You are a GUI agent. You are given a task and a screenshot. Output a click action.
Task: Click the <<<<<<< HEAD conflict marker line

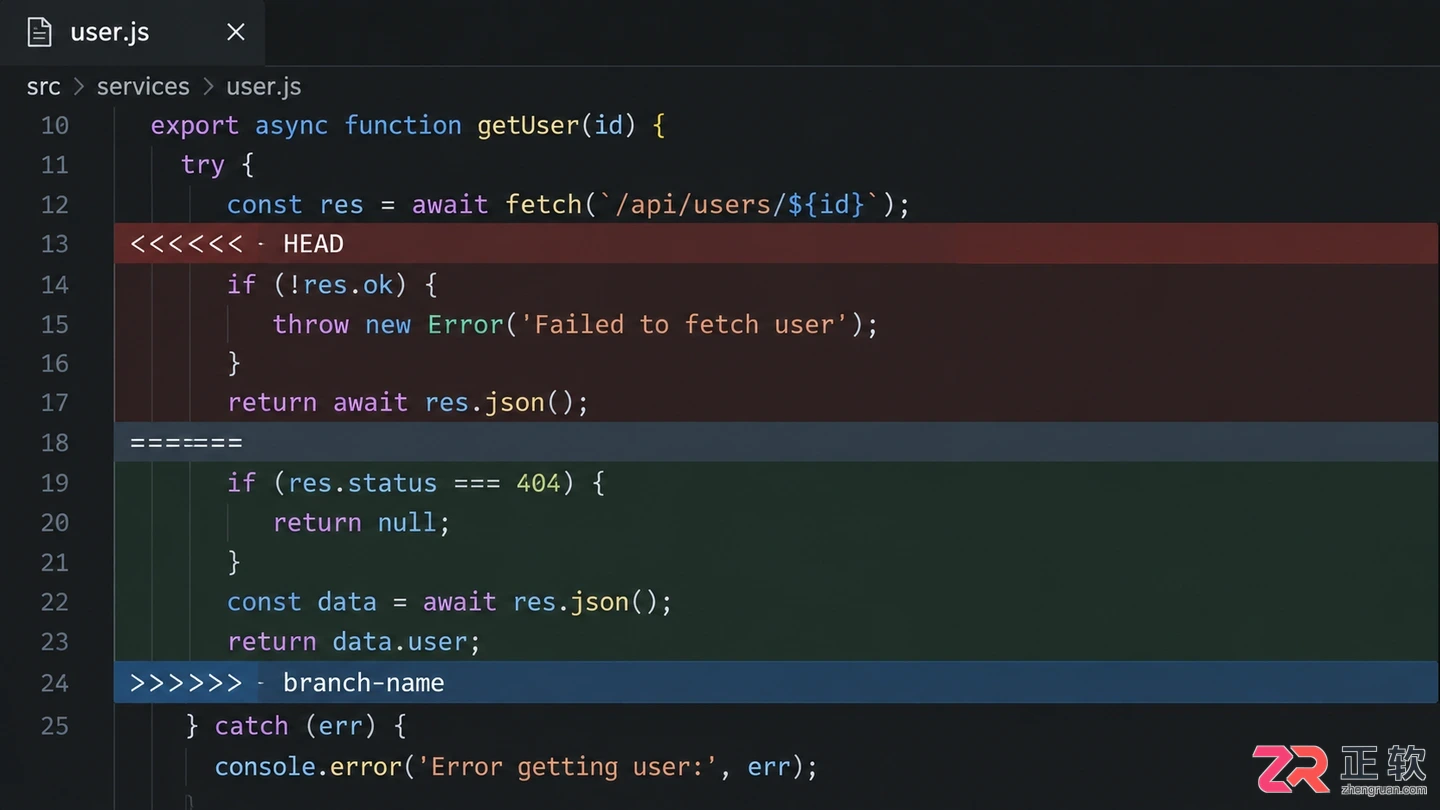pyautogui.click(x=776, y=244)
